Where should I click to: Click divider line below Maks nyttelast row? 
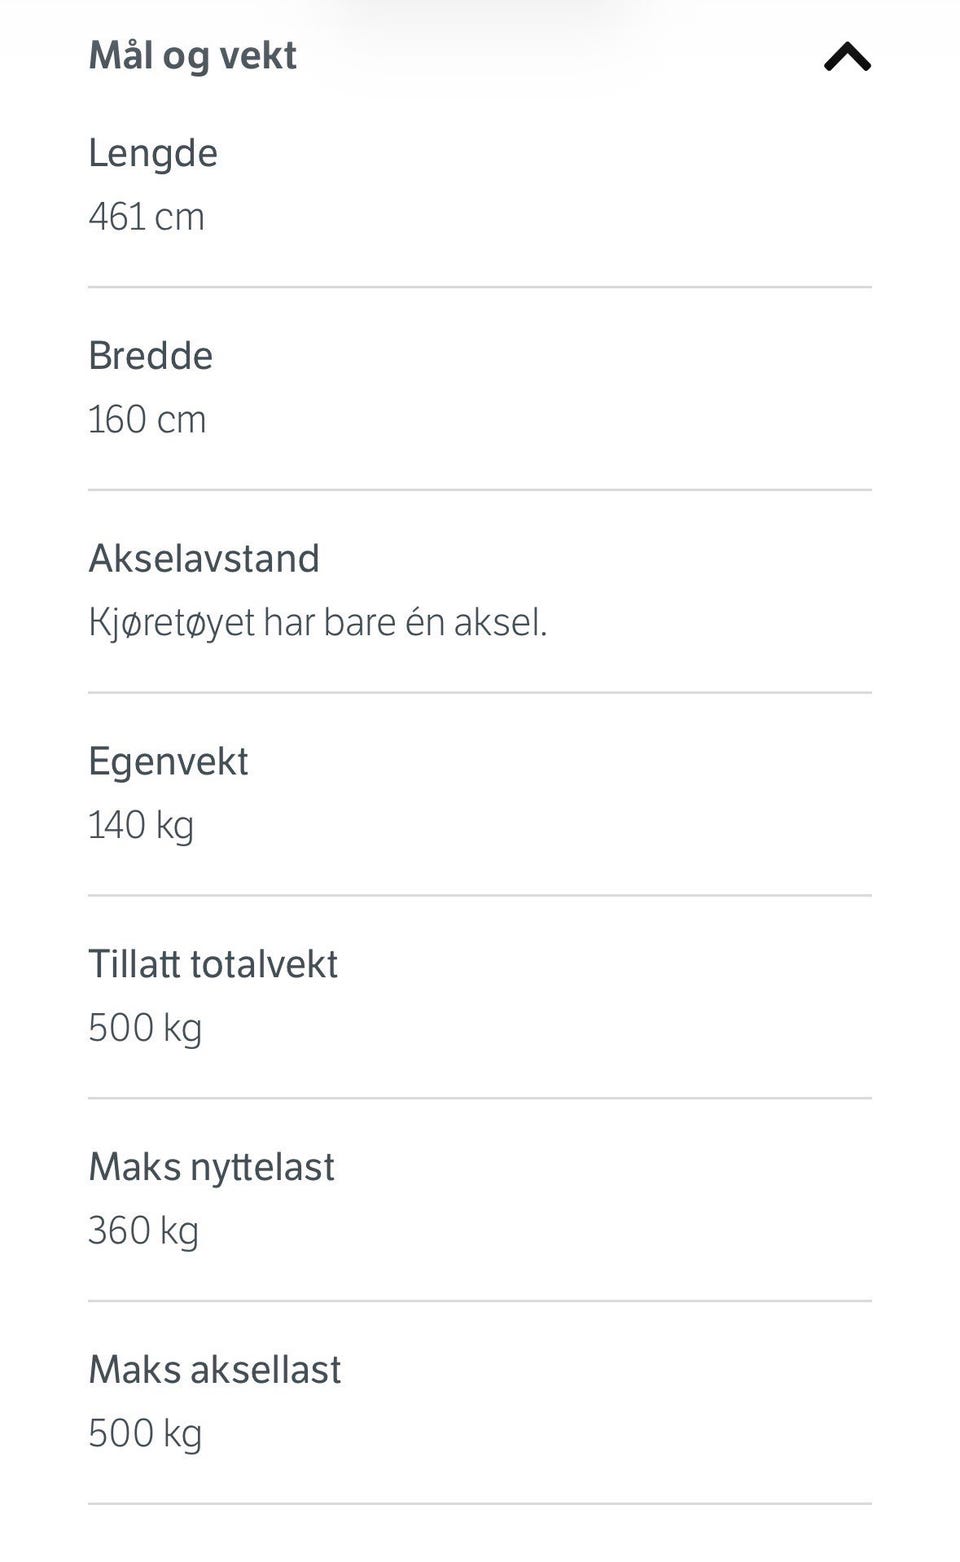[x=480, y=1301]
